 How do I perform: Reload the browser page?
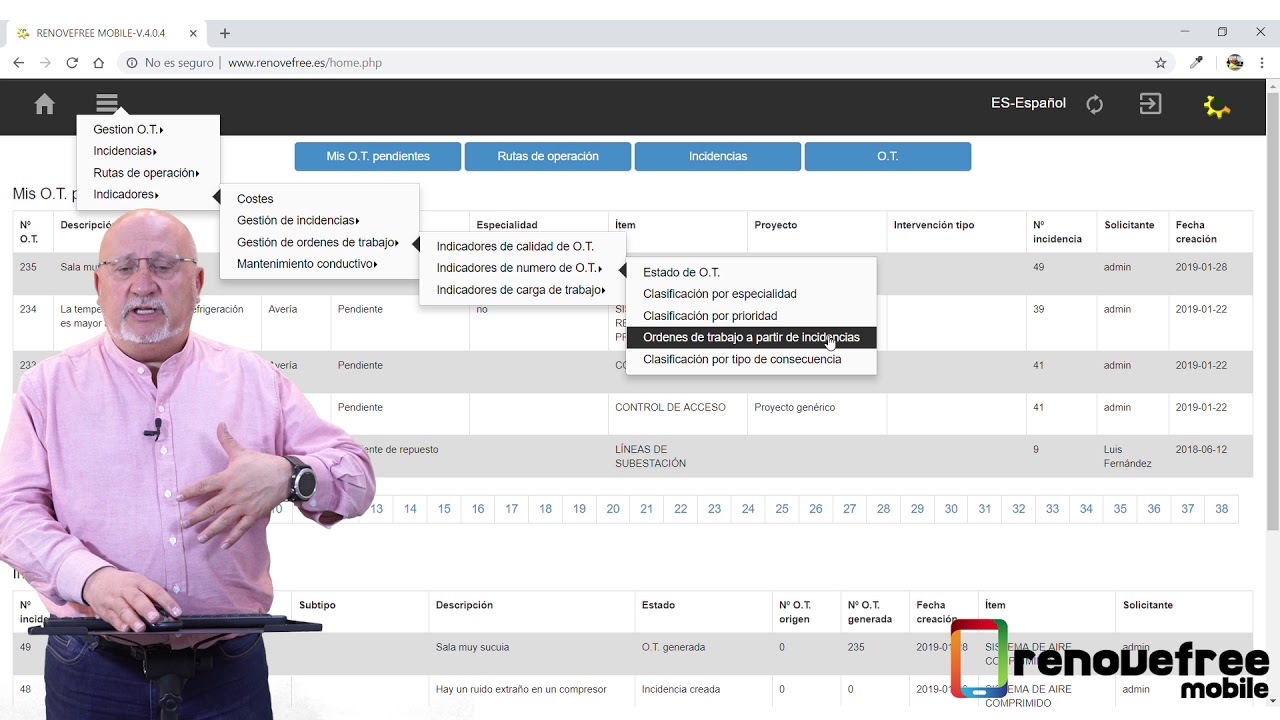(72, 62)
